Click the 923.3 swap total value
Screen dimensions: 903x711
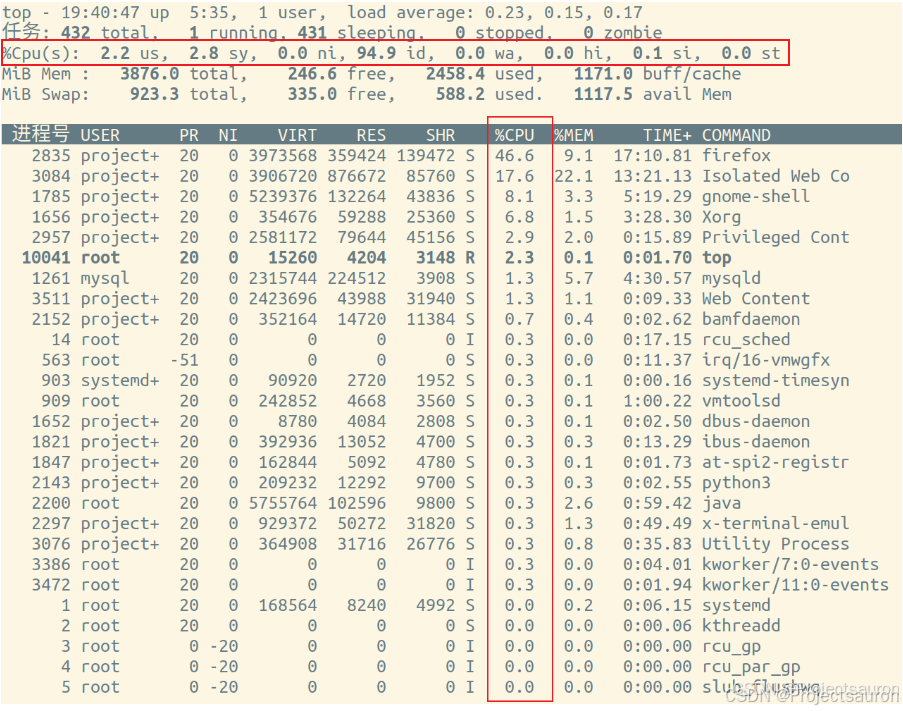pos(154,94)
